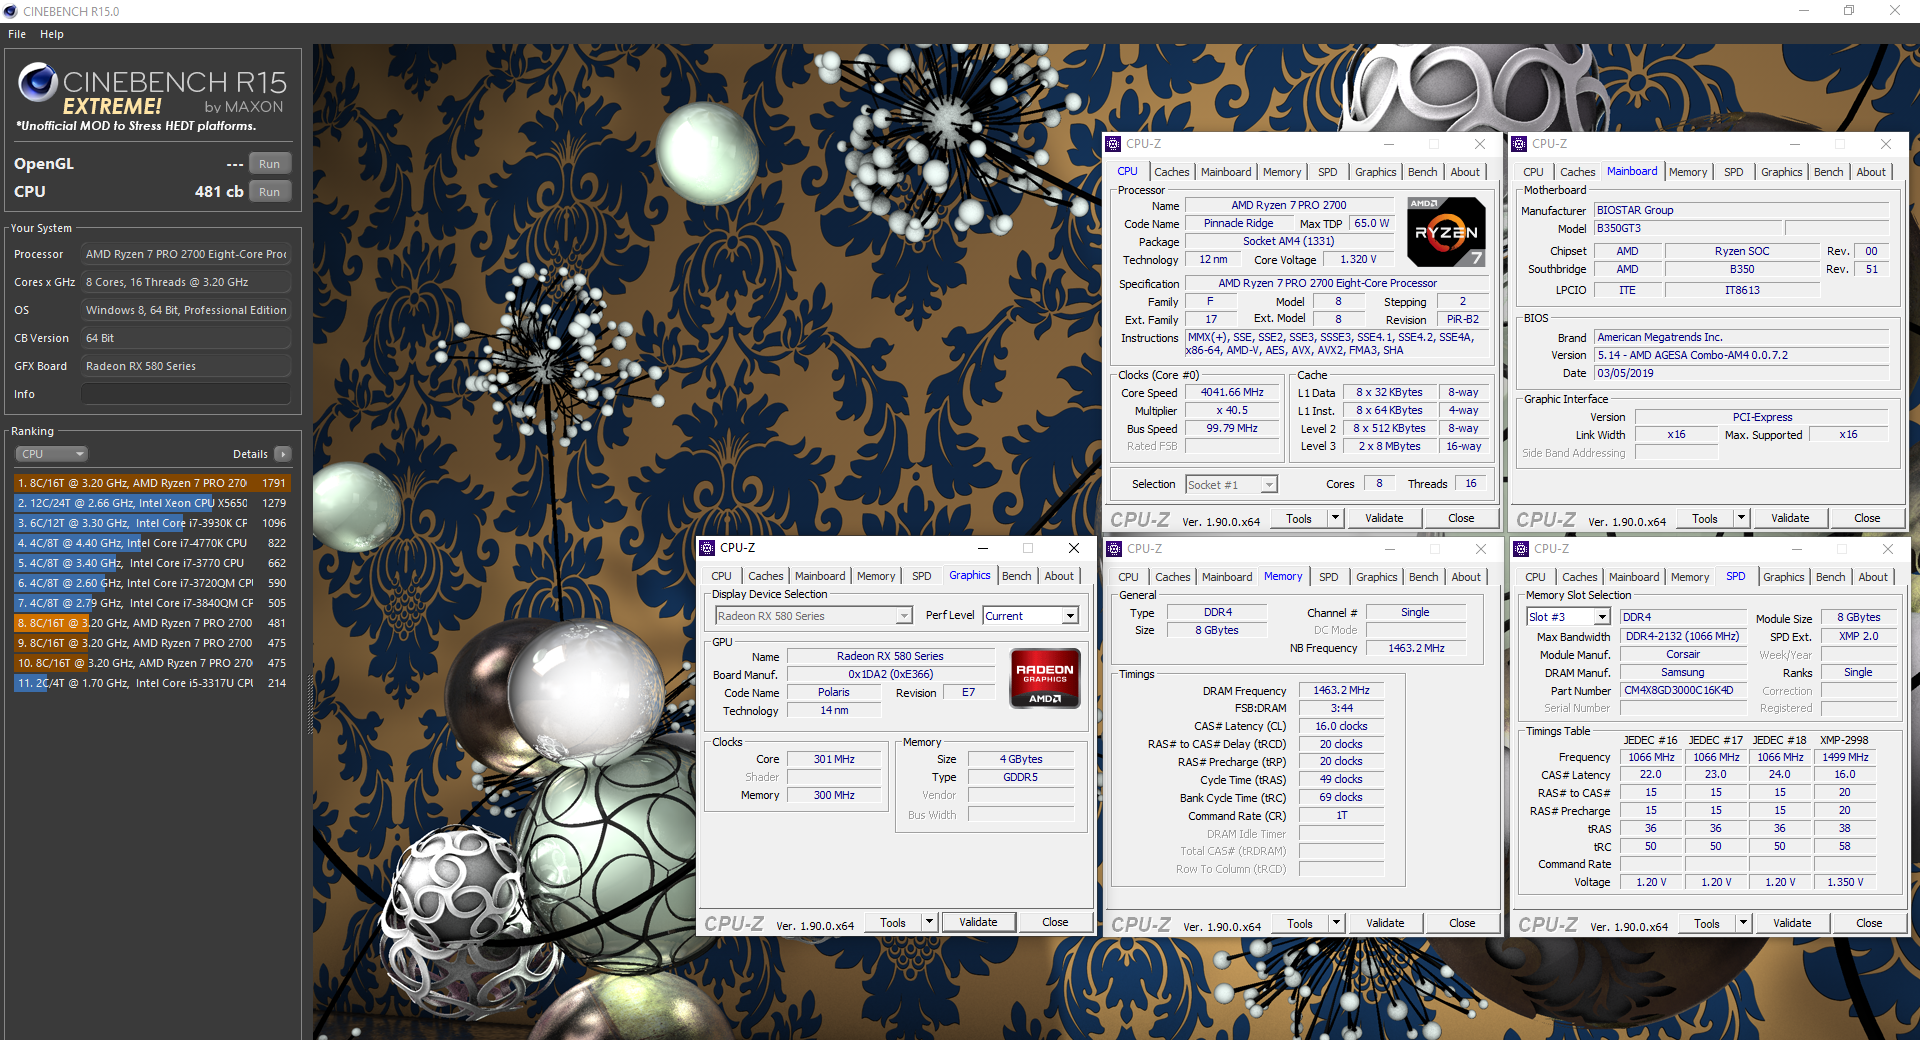1920x1040 pixels.
Task: Click the Core Speed value 4041.66 MHz
Action: [x=1232, y=393]
